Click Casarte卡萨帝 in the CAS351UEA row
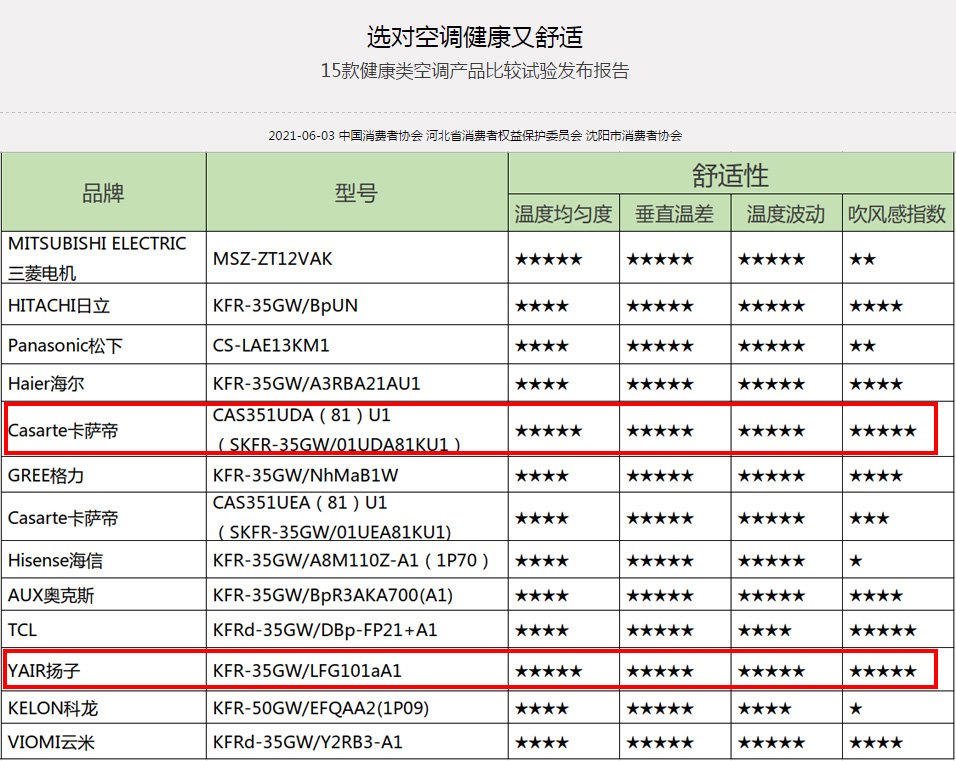The image size is (956, 761). click(63, 518)
